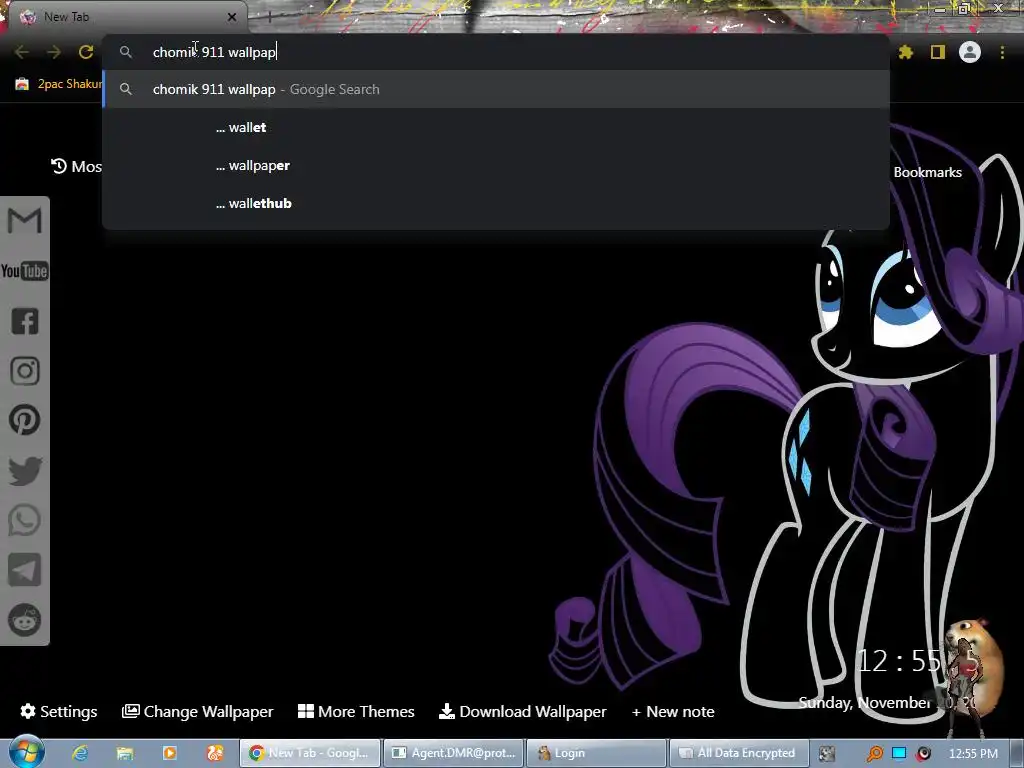1024x768 pixels.
Task: Open the Telegram sidebar shortcut
Action: (25, 570)
